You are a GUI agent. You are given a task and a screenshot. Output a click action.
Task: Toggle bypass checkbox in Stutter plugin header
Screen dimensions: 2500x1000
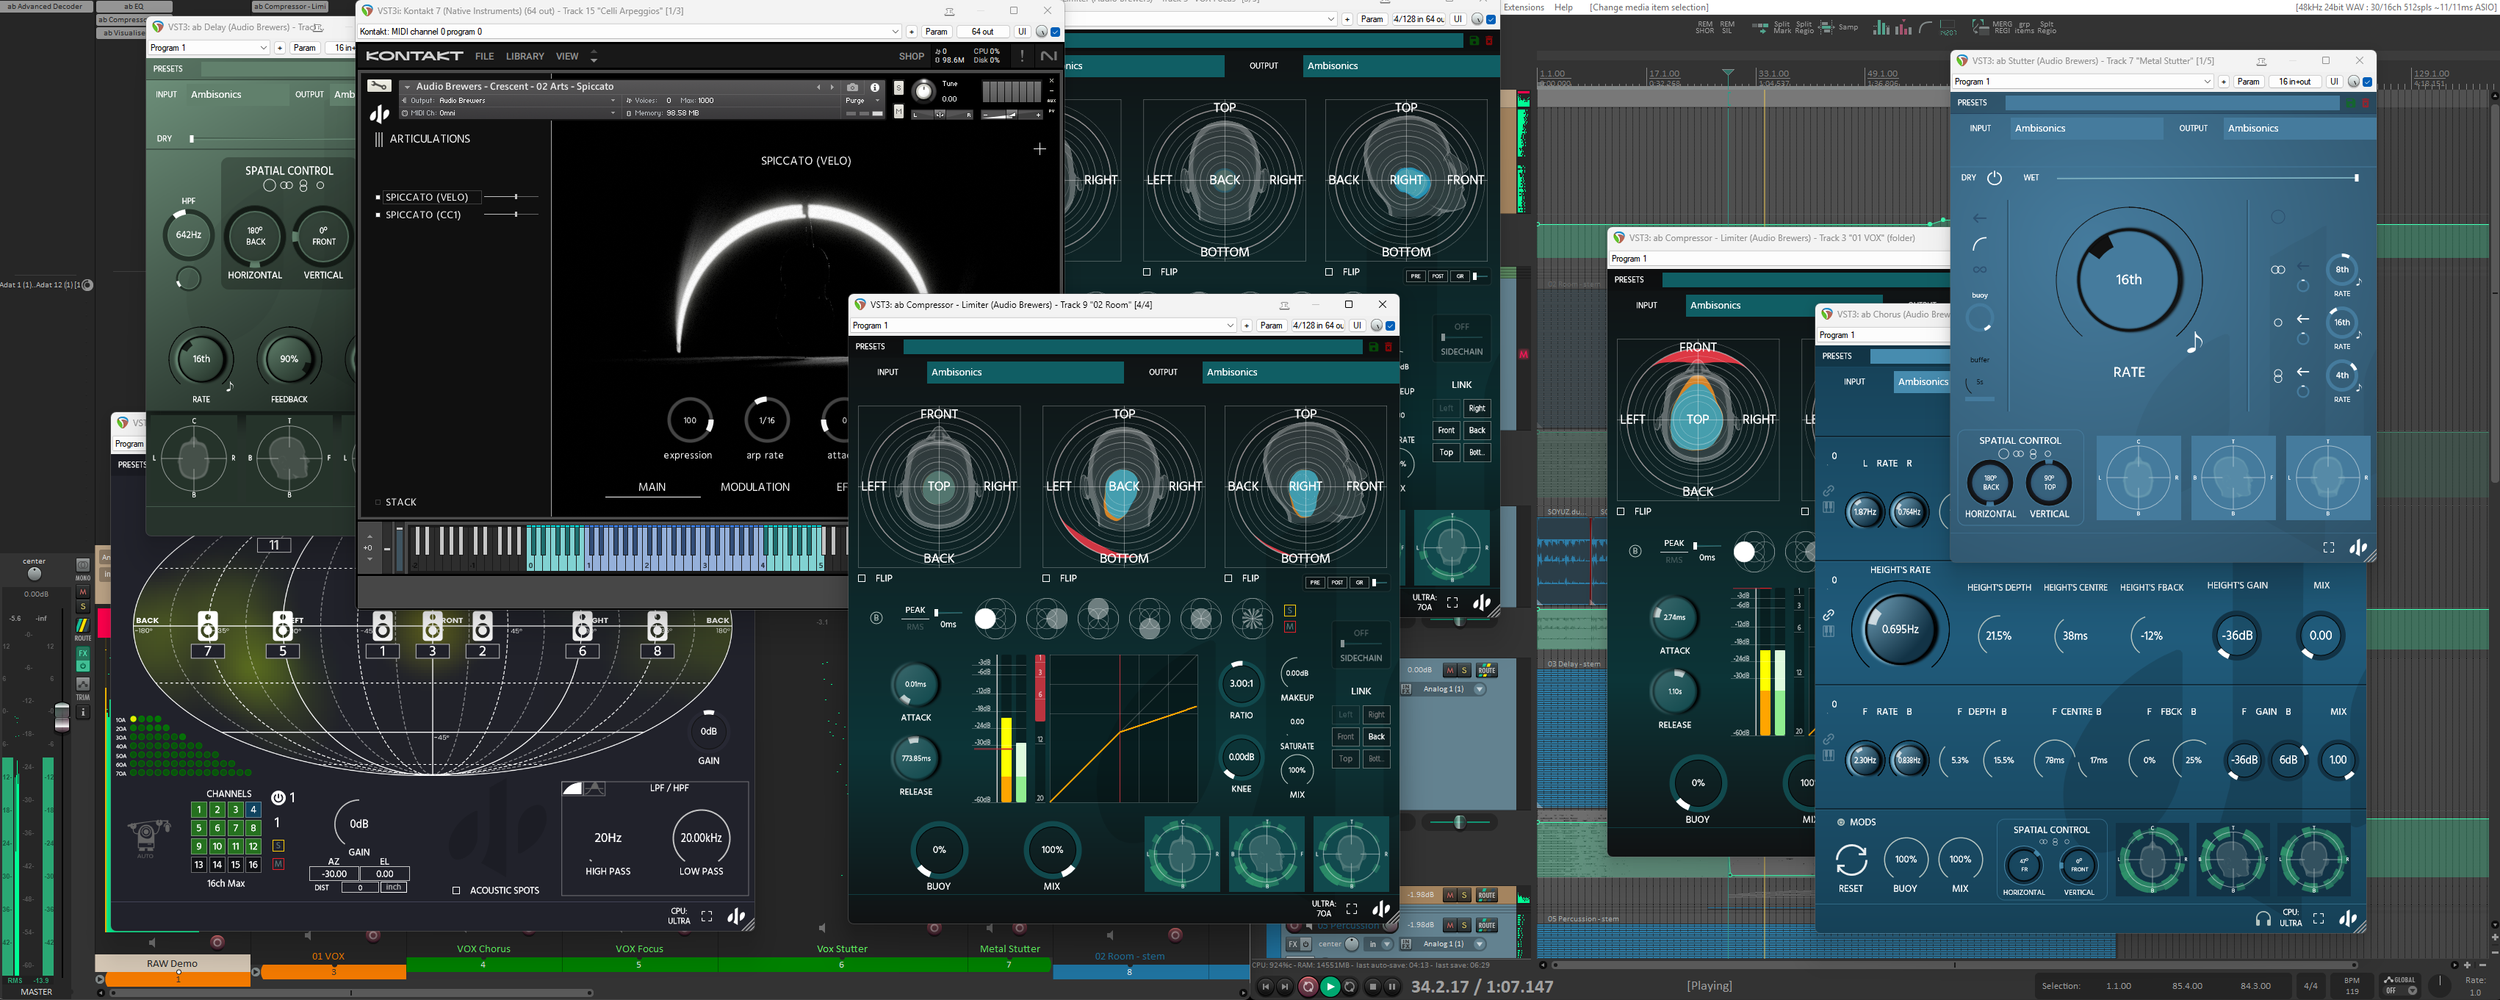click(x=2367, y=82)
